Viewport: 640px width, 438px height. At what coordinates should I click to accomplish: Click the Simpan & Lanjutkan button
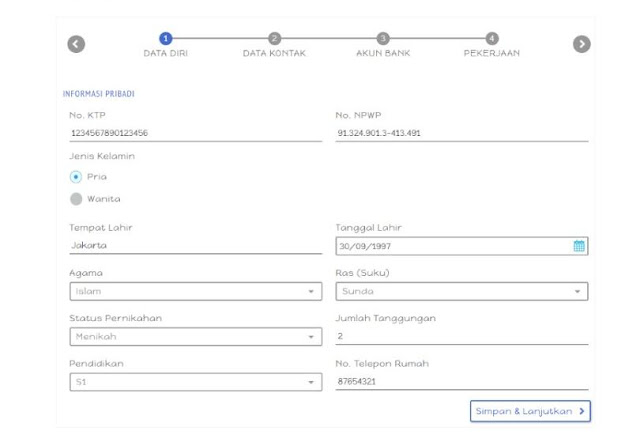(530, 411)
